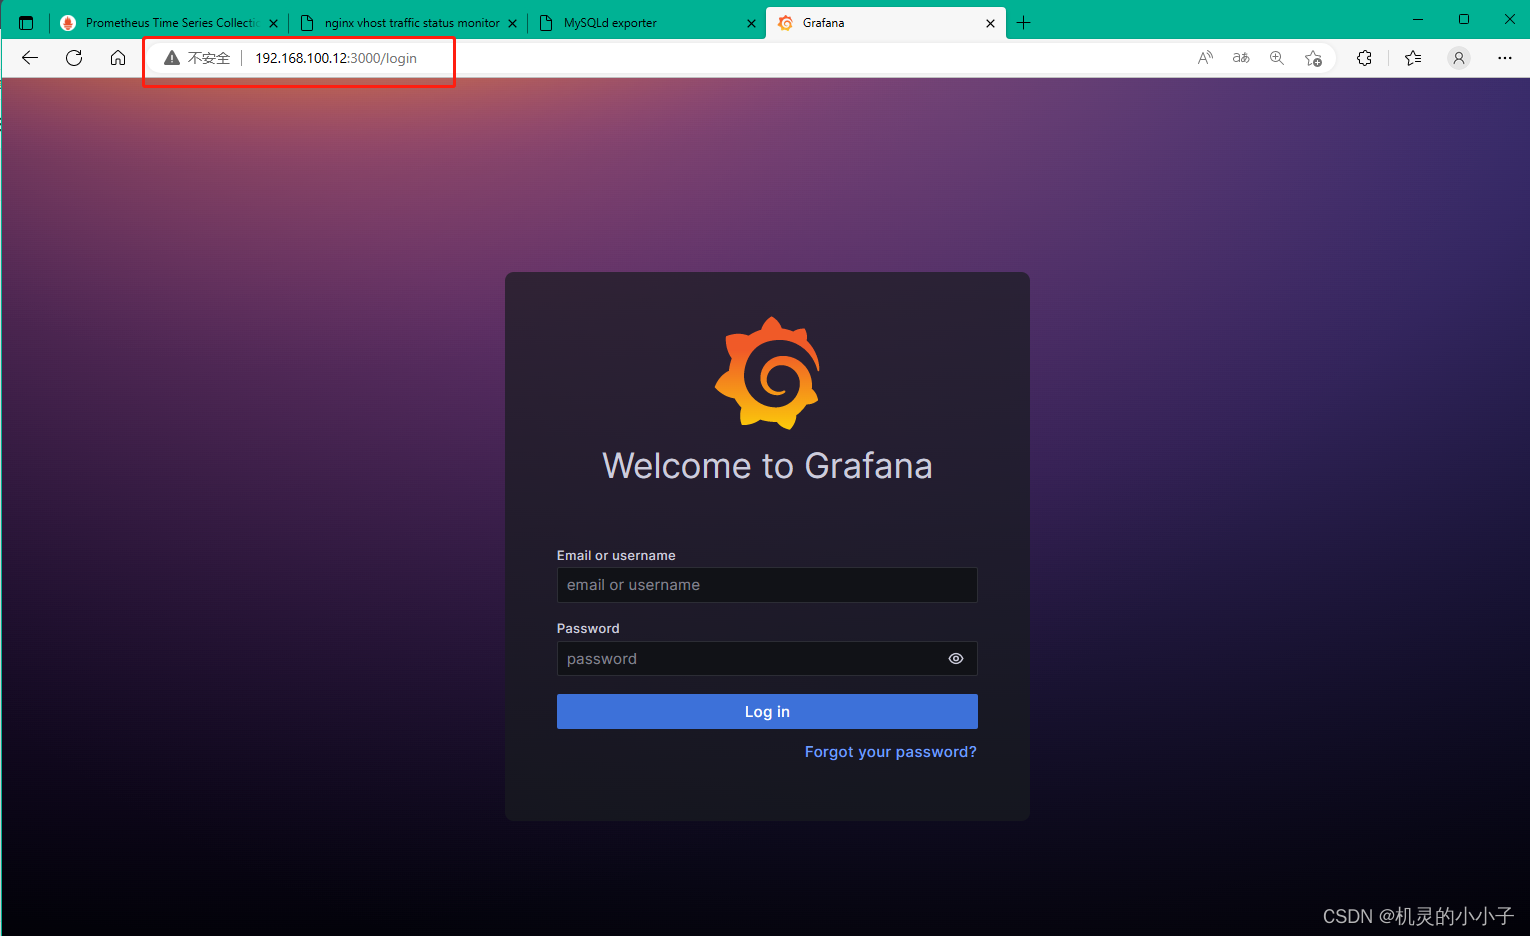The height and width of the screenshot is (936, 1530).
Task: Open the browser profile menu
Action: (1459, 58)
